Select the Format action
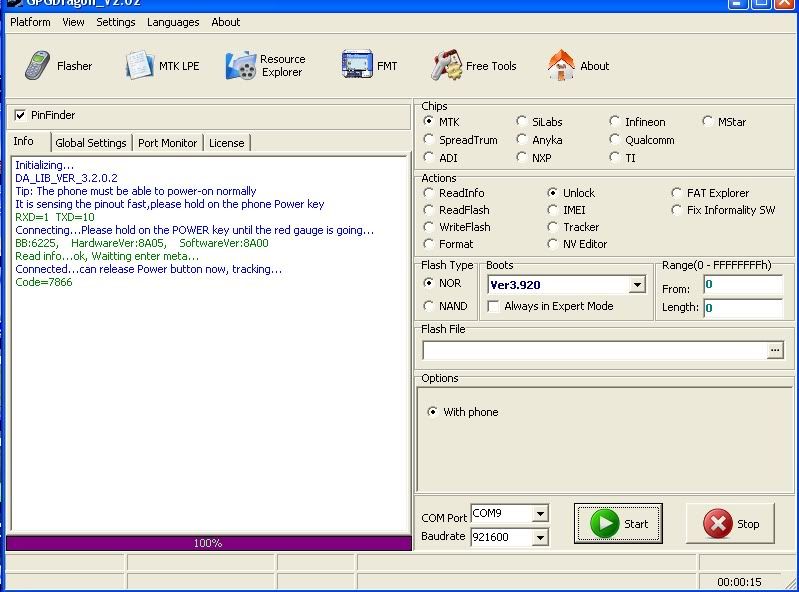This screenshot has width=799, height=592. click(429, 244)
